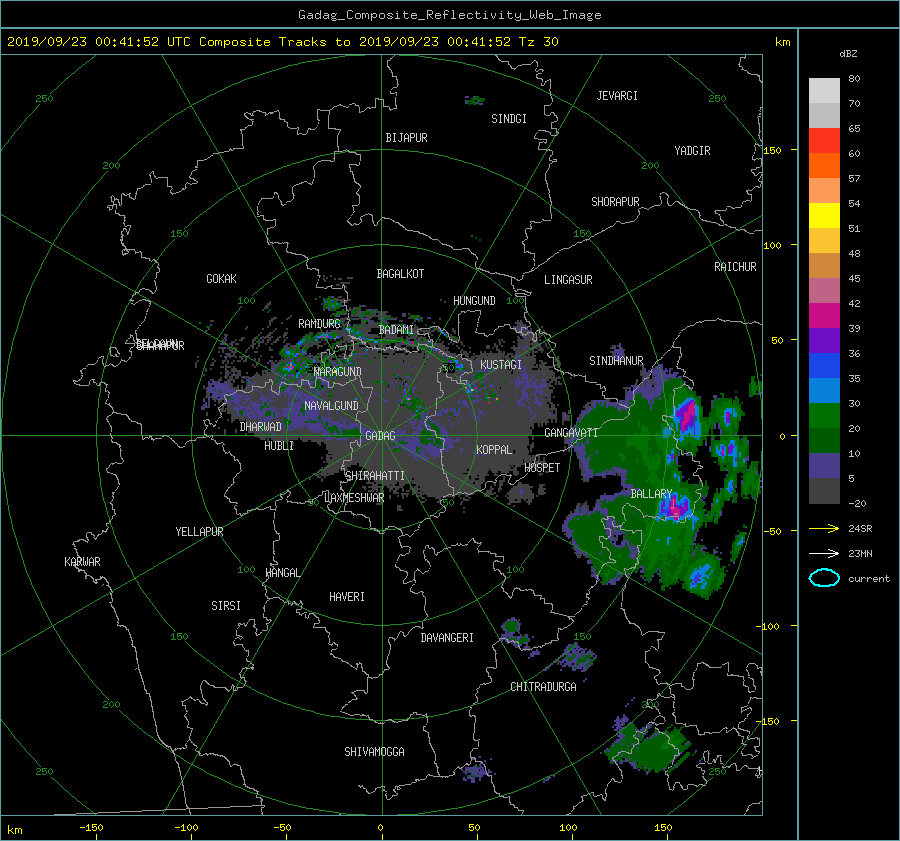Click the GOKAK city label
Viewport: 900px width, 841px height.
221,279
